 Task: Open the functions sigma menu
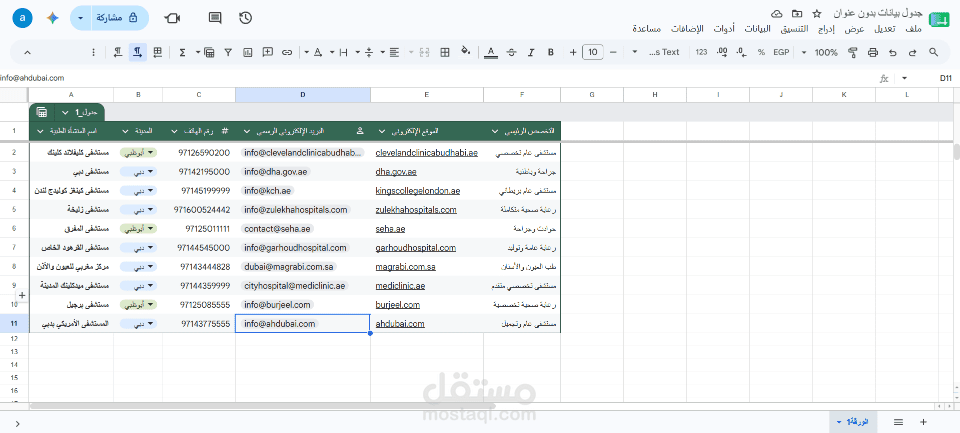pos(182,53)
